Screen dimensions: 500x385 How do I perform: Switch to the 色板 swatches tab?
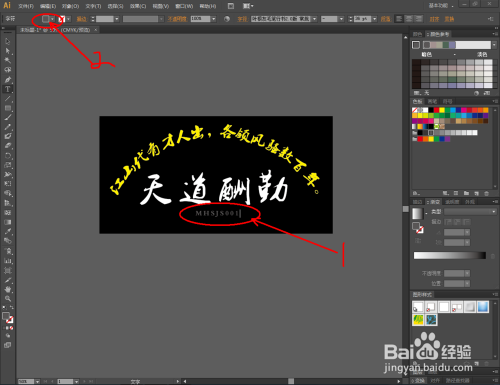pyautogui.click(x=417, y=101)
